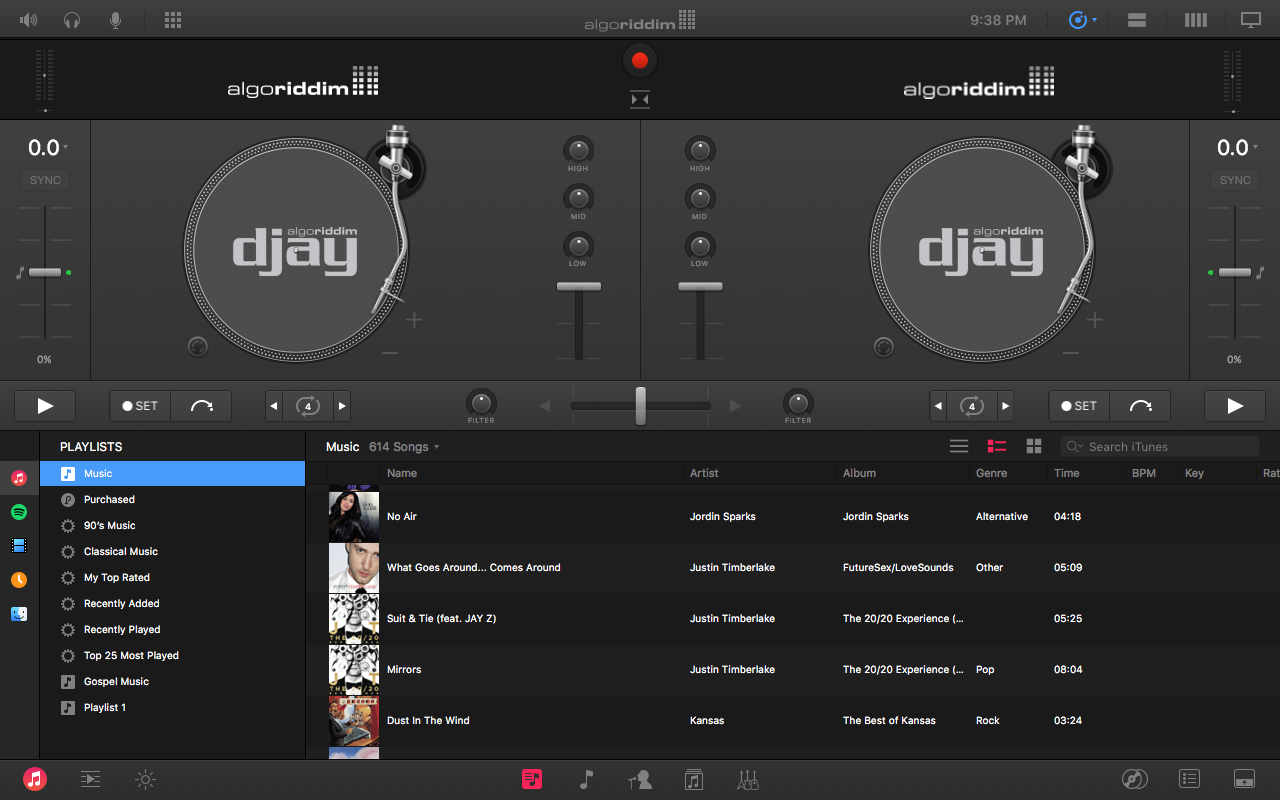The height and width of the screenshot is (800, 1280).
Task: Click the Search iTunes field
Action: (1160, 447)
